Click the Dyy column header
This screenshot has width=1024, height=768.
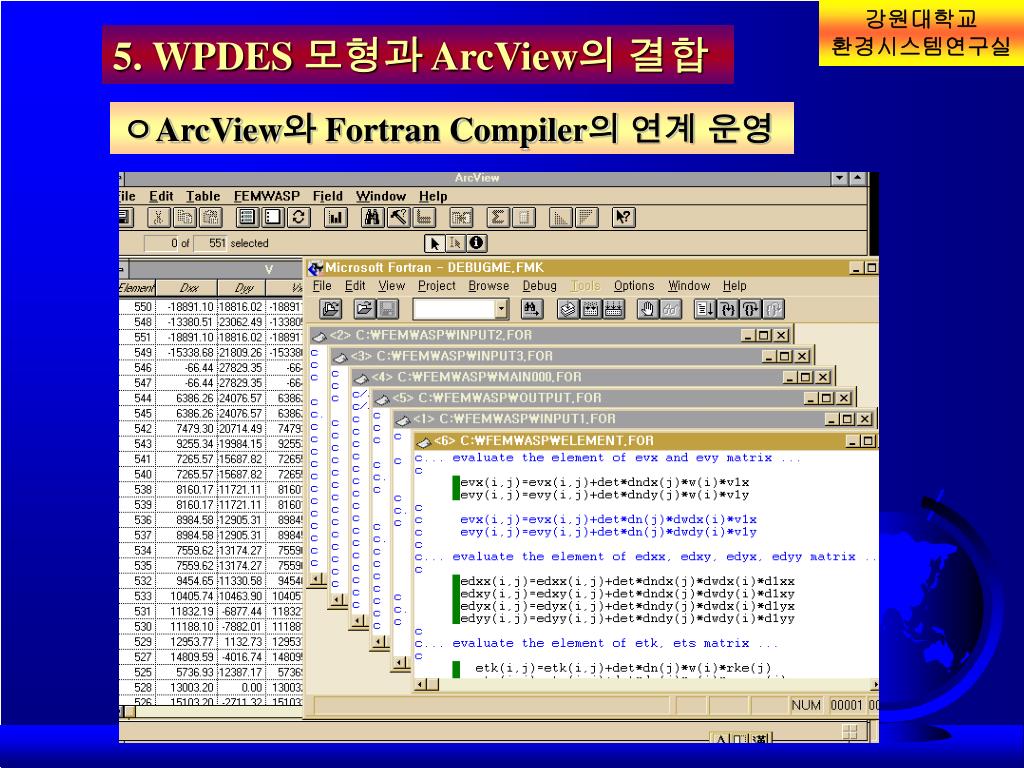tap(243, 287)
